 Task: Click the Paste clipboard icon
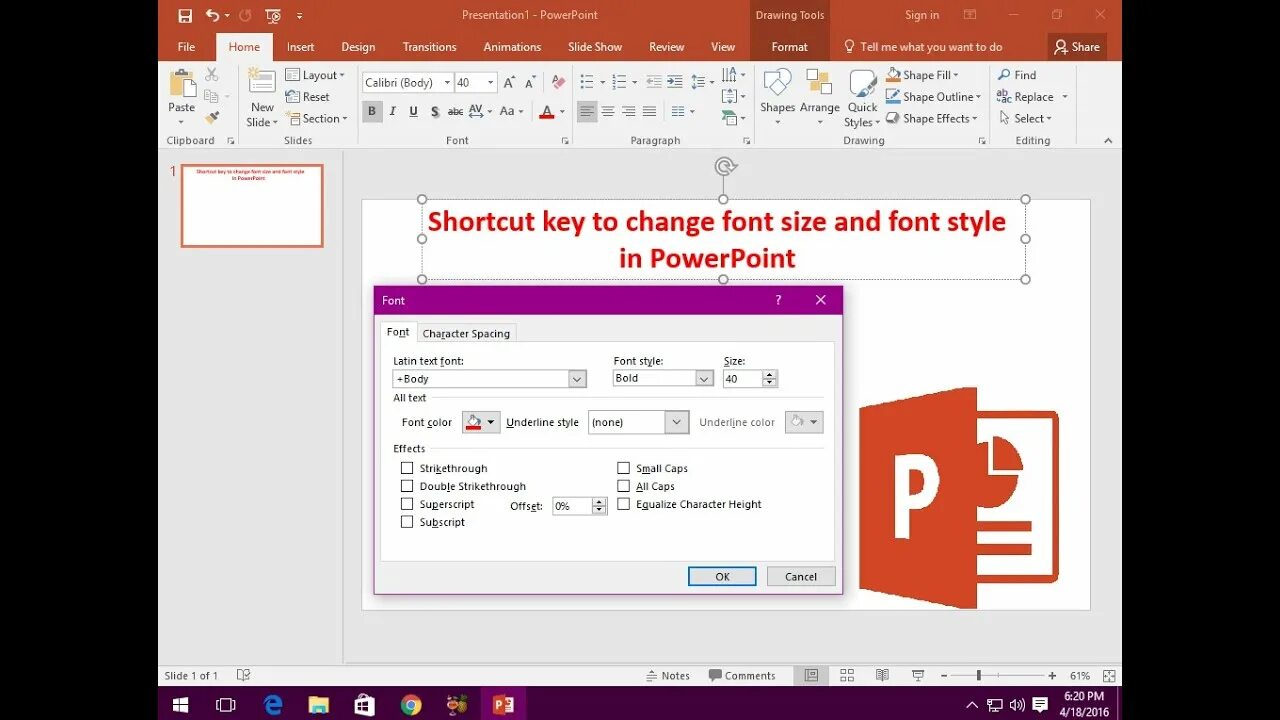pos(182,85)
